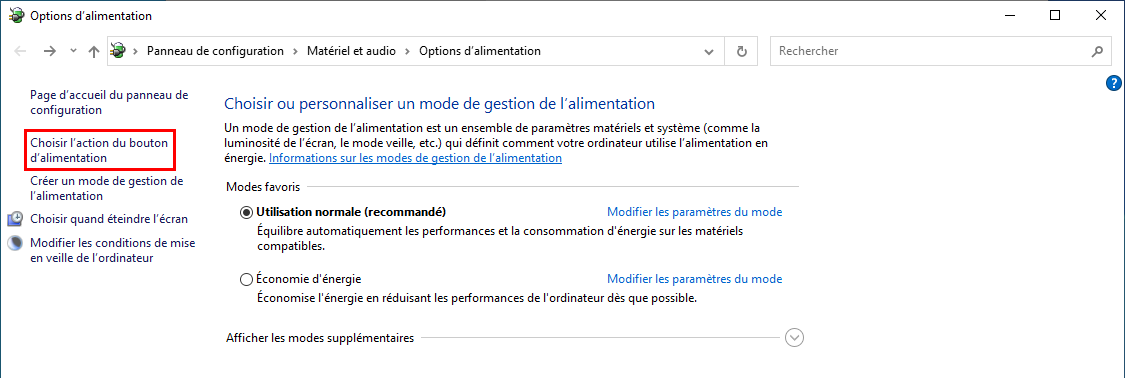1125x378 pixels.
Task: Select the Économie d'énergie radio button
Action: click(x=247, y=279)
